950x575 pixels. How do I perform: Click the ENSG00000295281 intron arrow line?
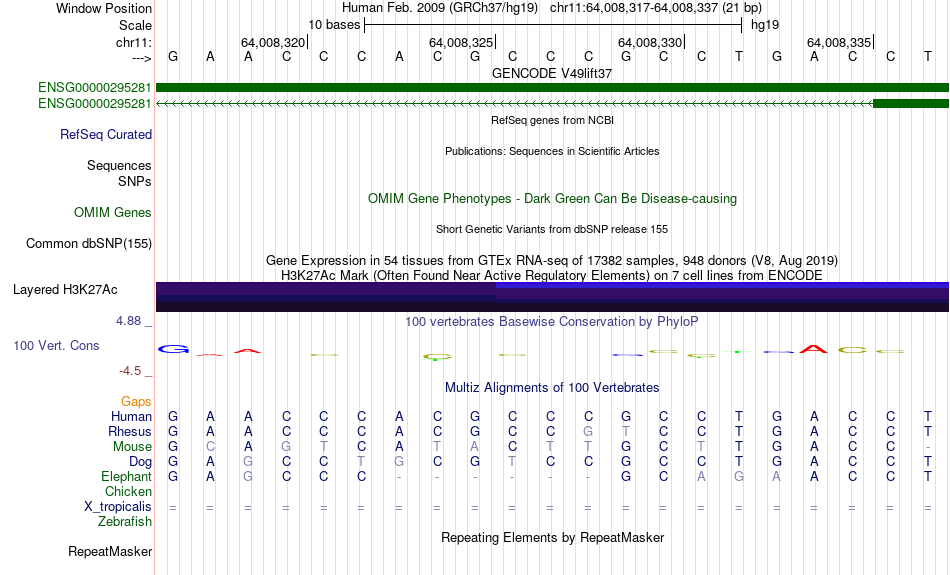[514, 104]
